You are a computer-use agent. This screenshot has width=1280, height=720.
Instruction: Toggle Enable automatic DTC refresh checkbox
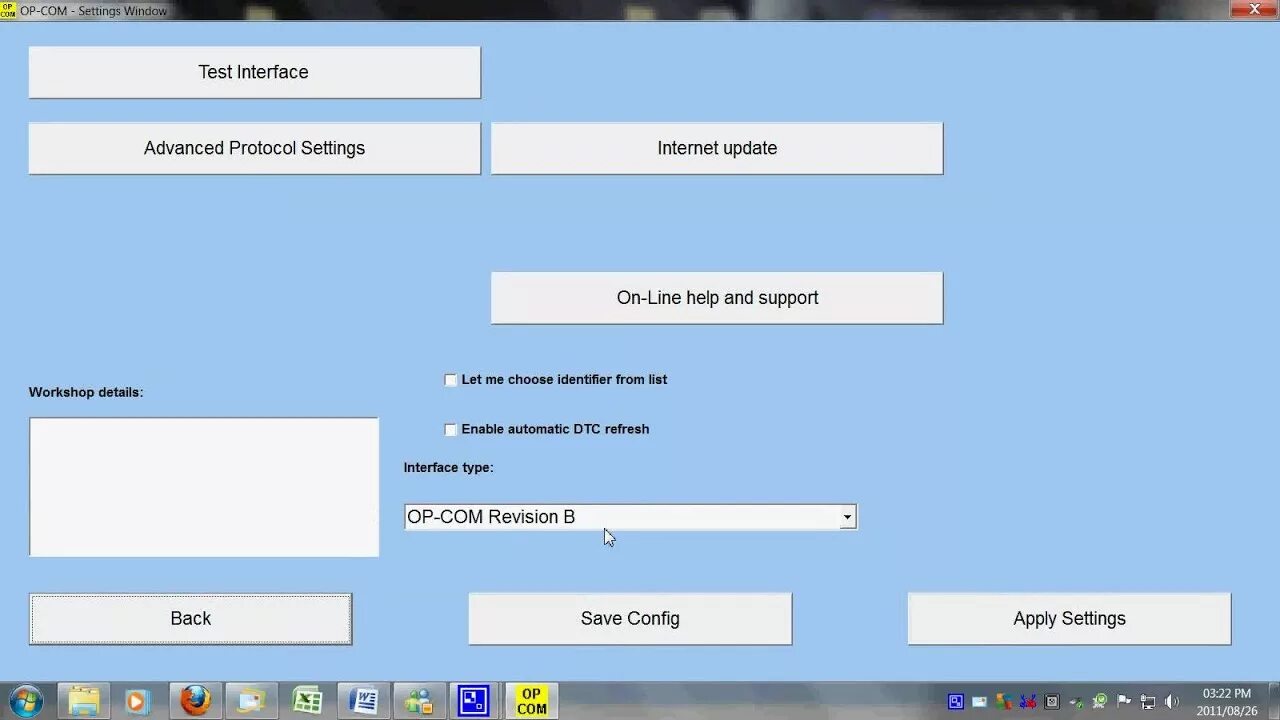tap(450, 429)
